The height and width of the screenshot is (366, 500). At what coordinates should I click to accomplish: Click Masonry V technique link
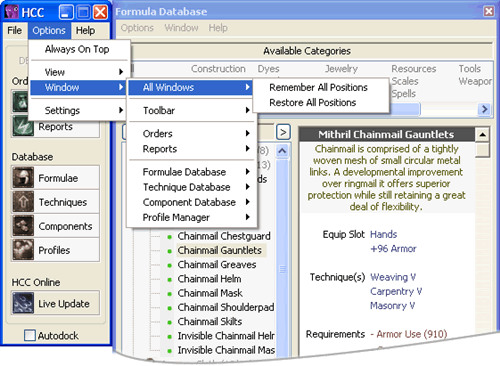[x=392, y=306]
